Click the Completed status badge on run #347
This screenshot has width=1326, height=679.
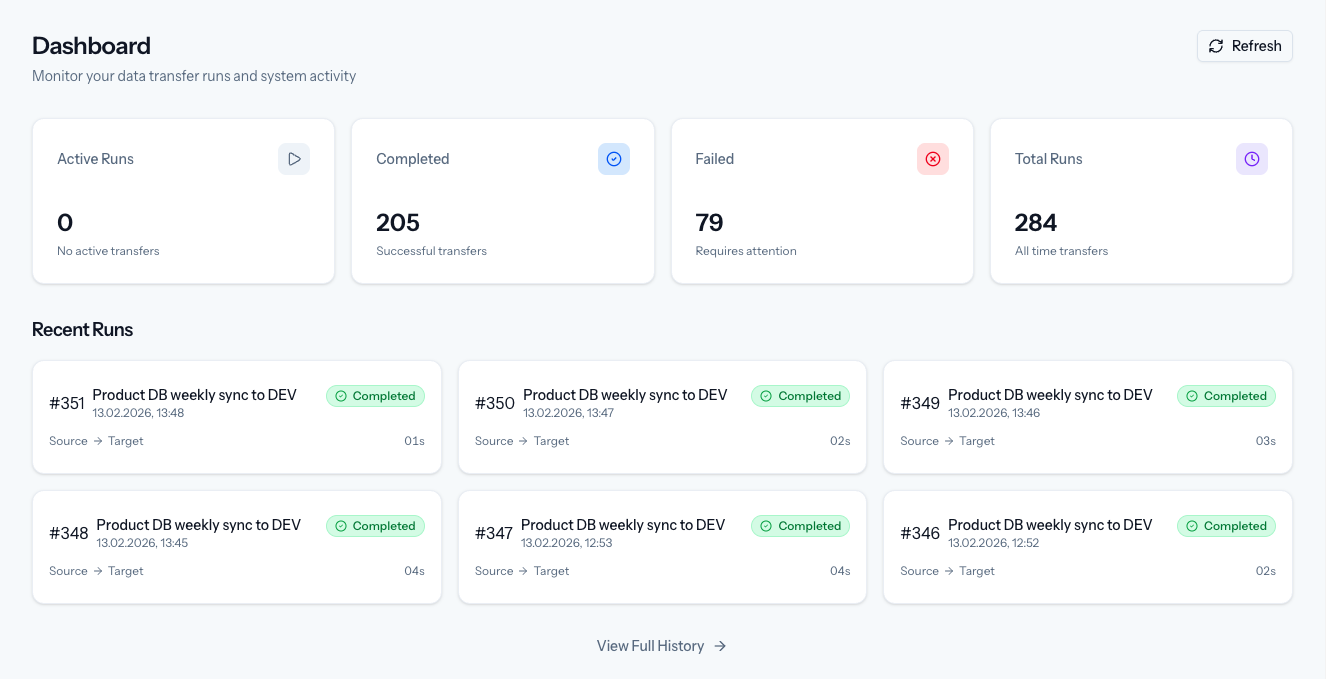pyautogui.click(x=800, y=526)
